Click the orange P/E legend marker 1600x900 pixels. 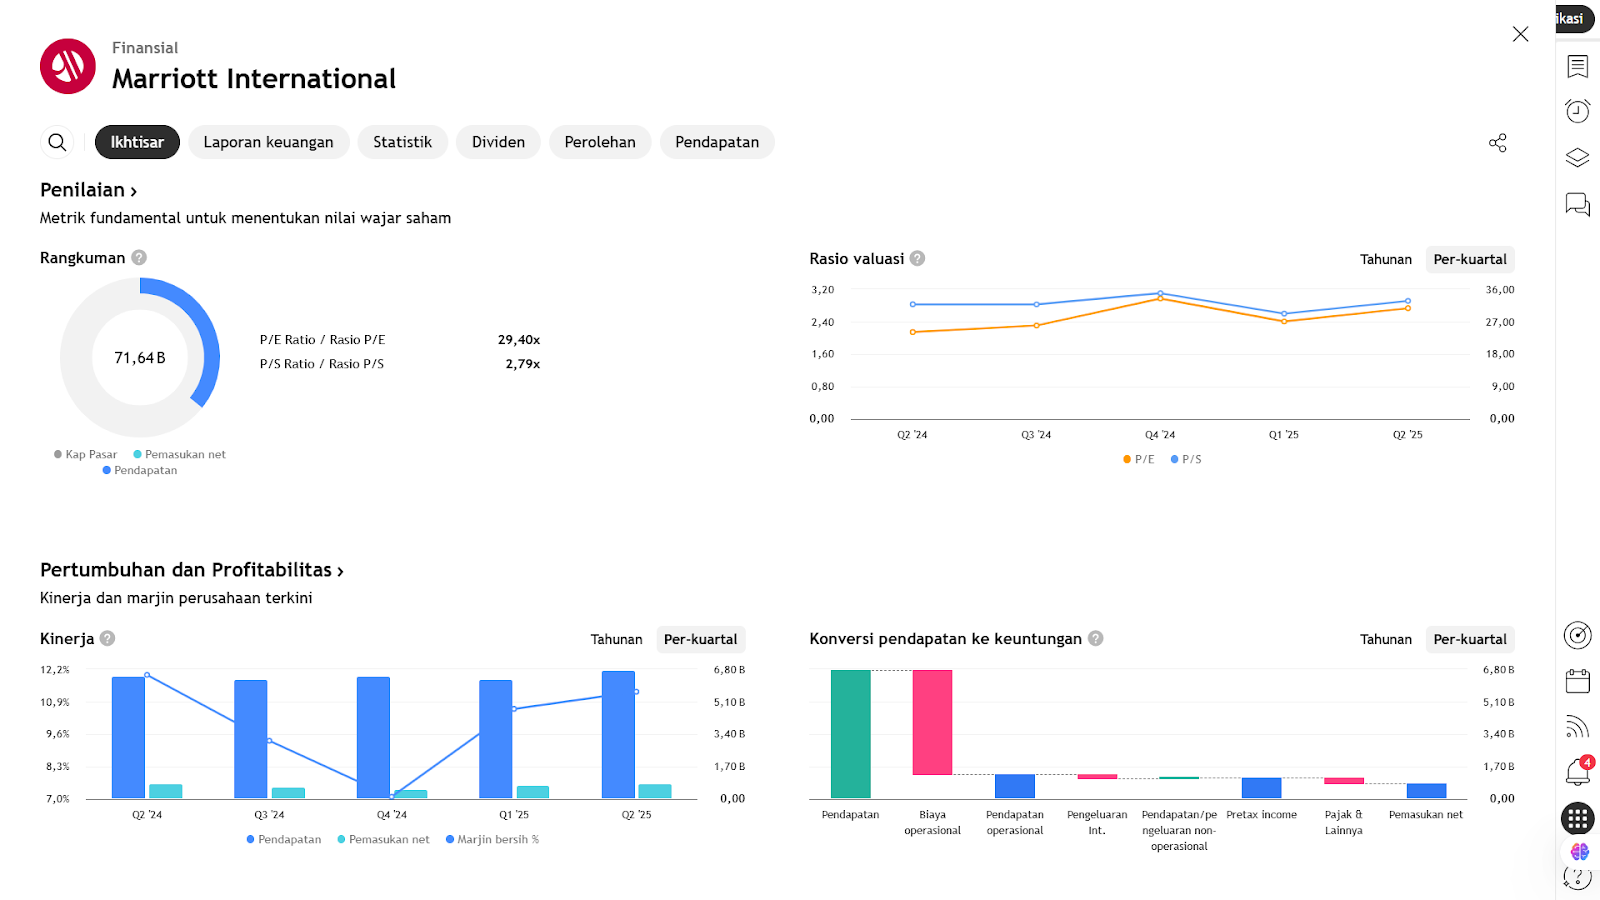pyautogui.click(x=1127, y=460)
